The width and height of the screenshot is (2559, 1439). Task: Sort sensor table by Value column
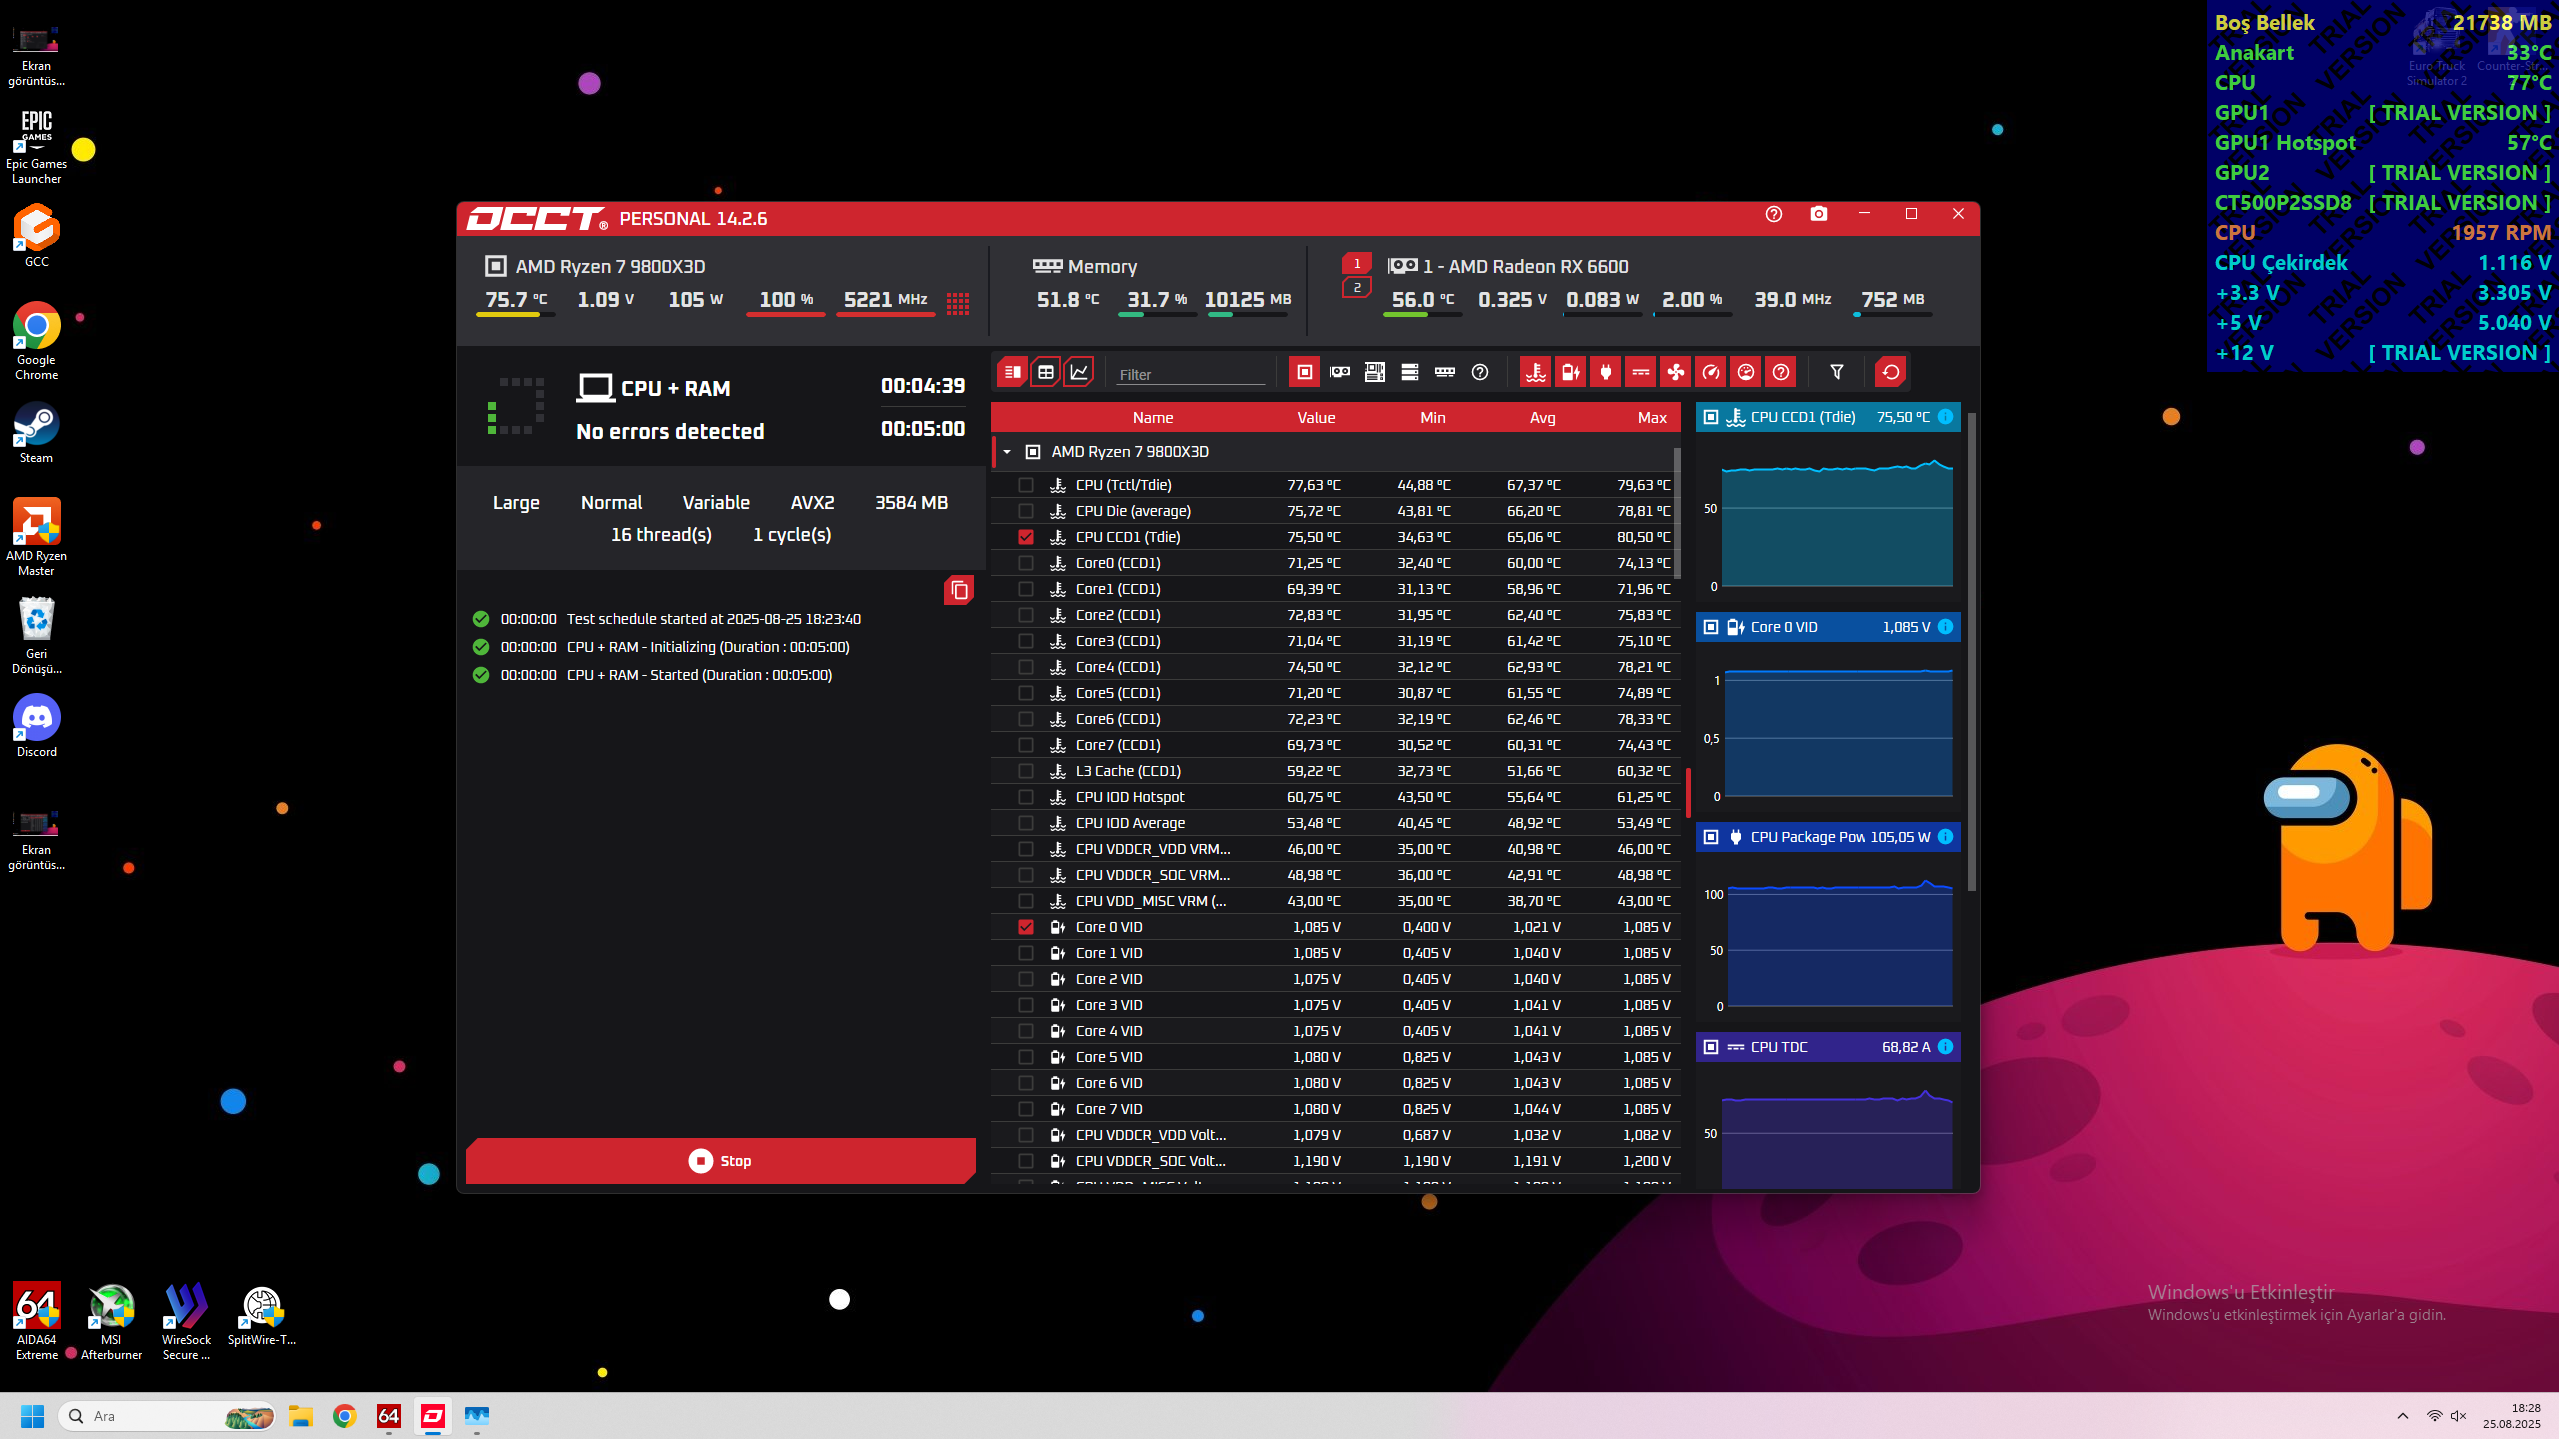click(x=1316, y=418)
